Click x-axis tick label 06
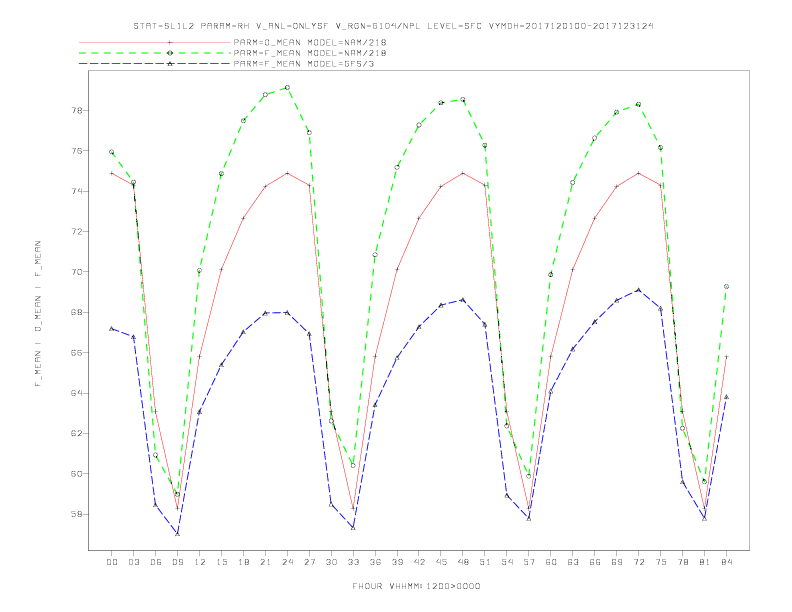Viewport: 792px width, 612px height. (x=156, y=562)
